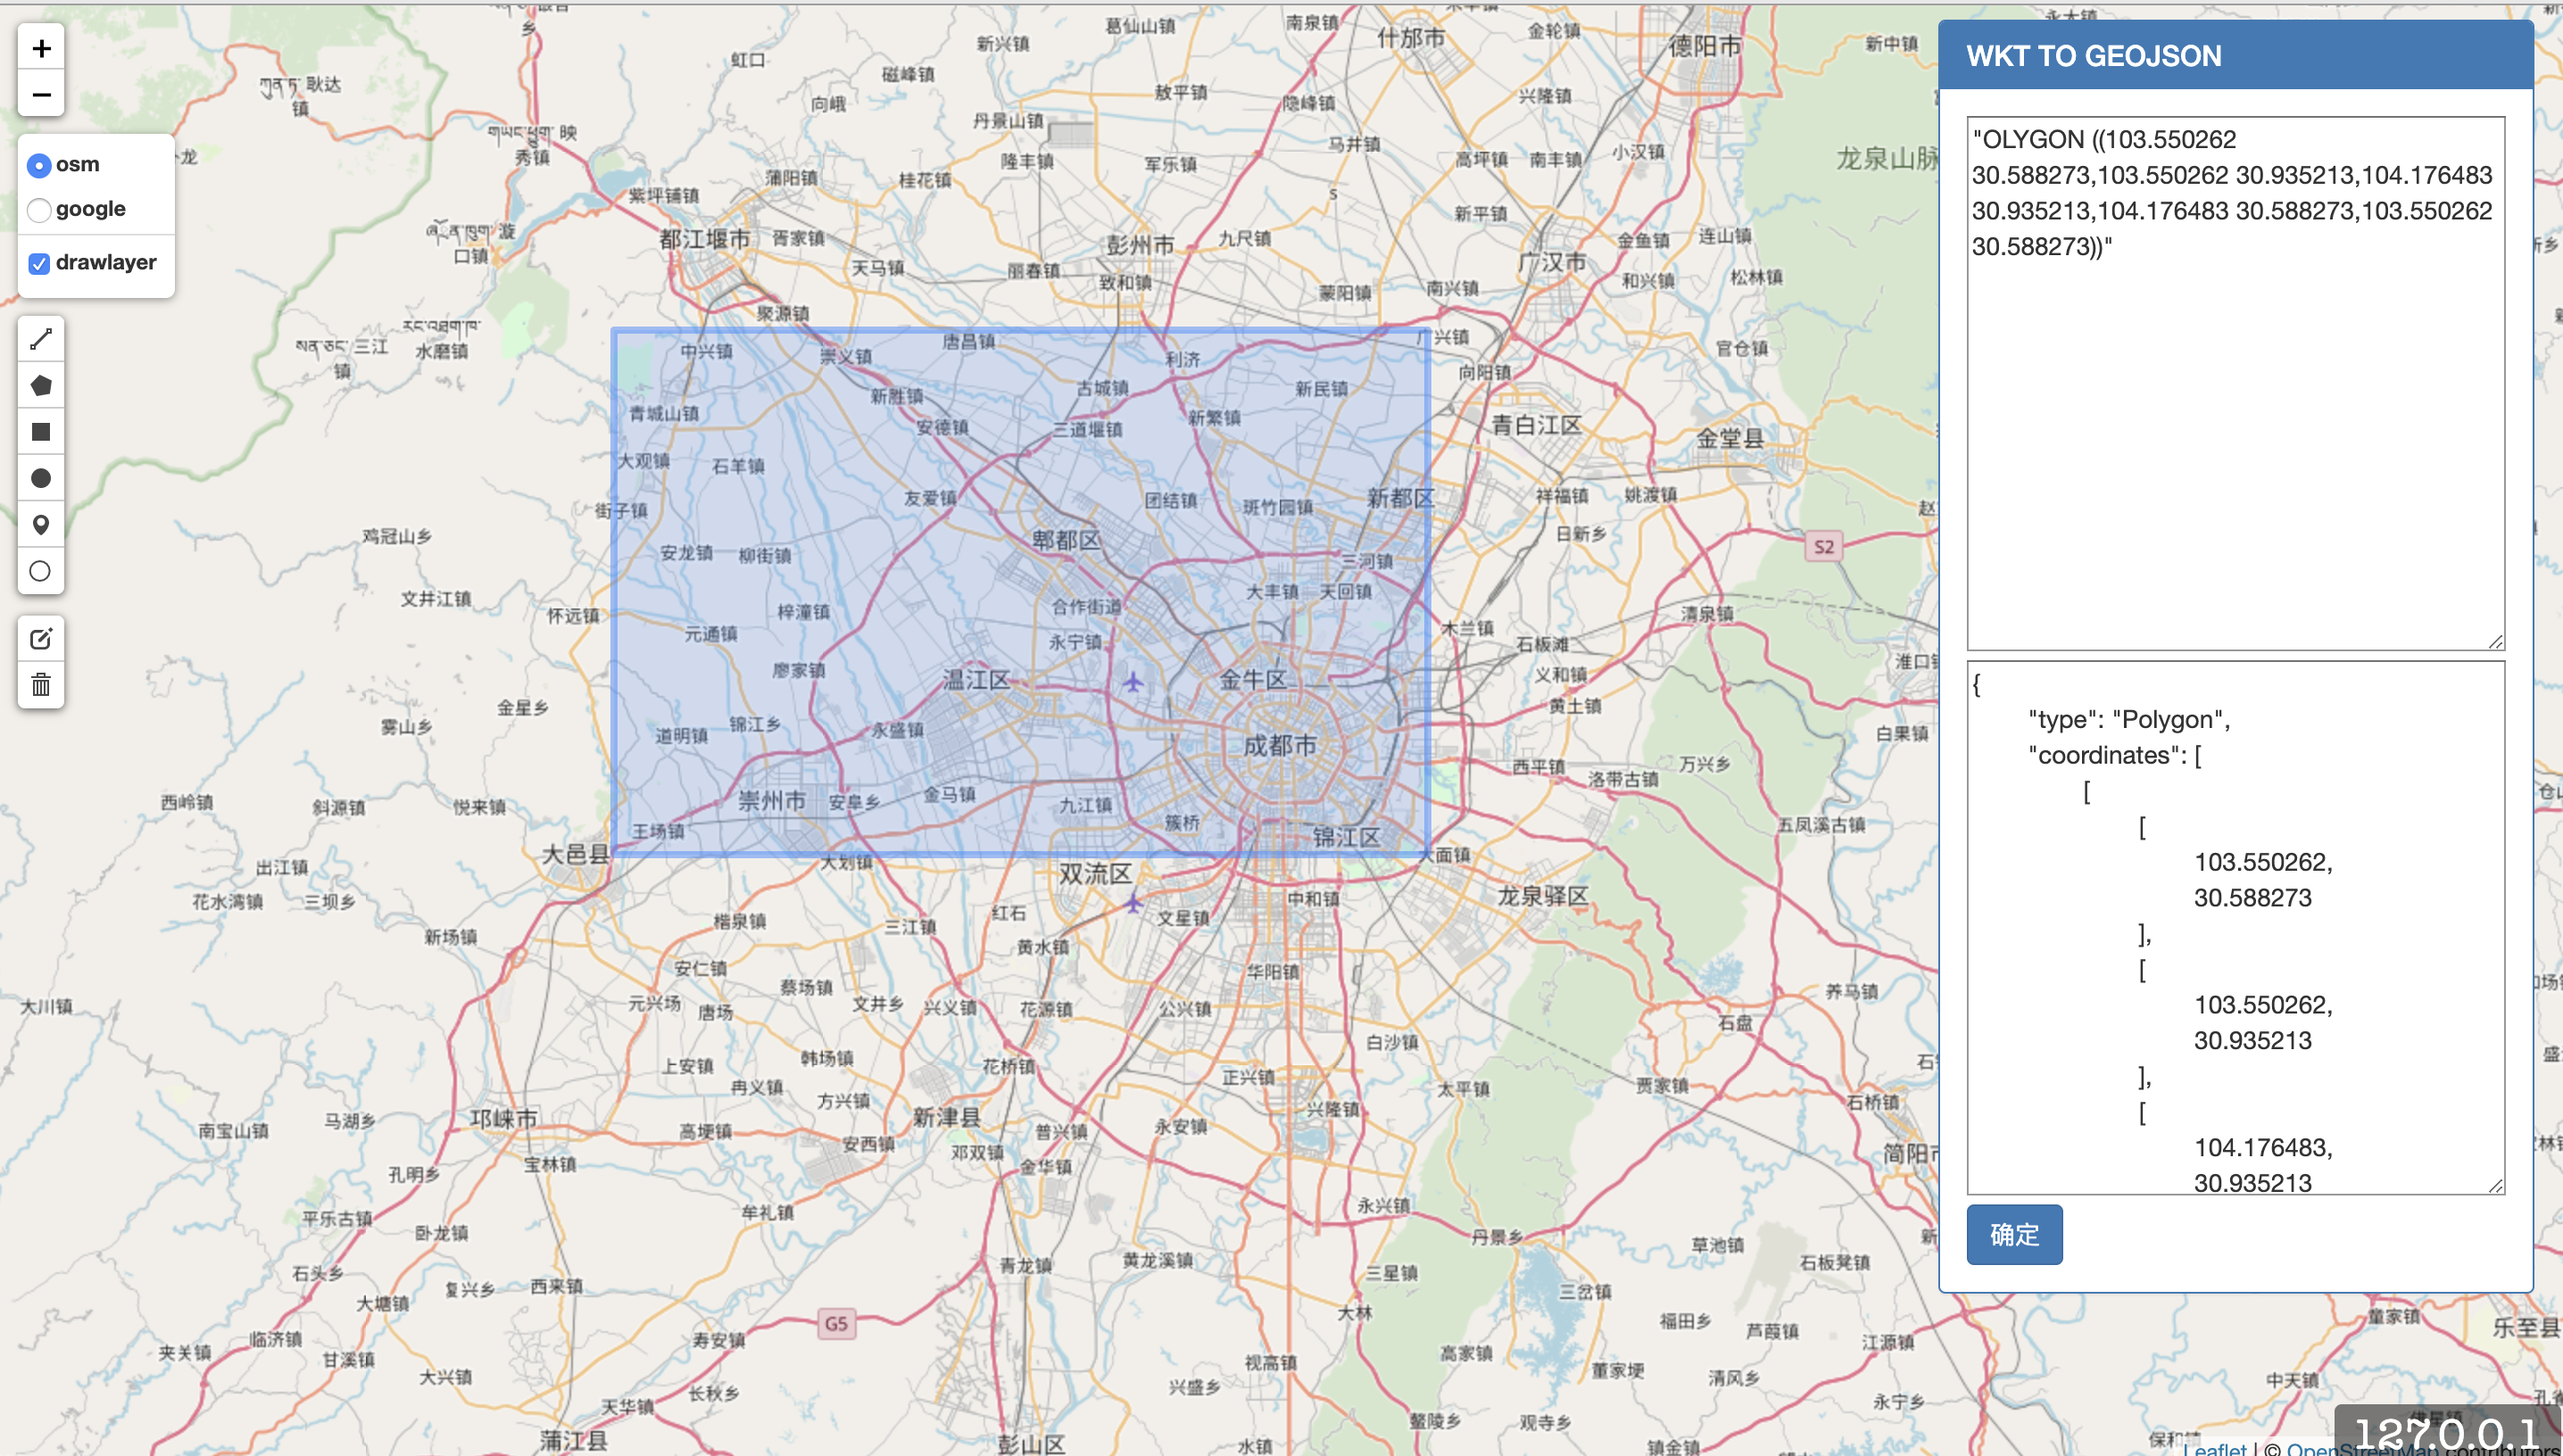The width and height of the screenshot is (2563, 1456).
Task: Select the draw polyline tool
Action: [x=41, y=340]
